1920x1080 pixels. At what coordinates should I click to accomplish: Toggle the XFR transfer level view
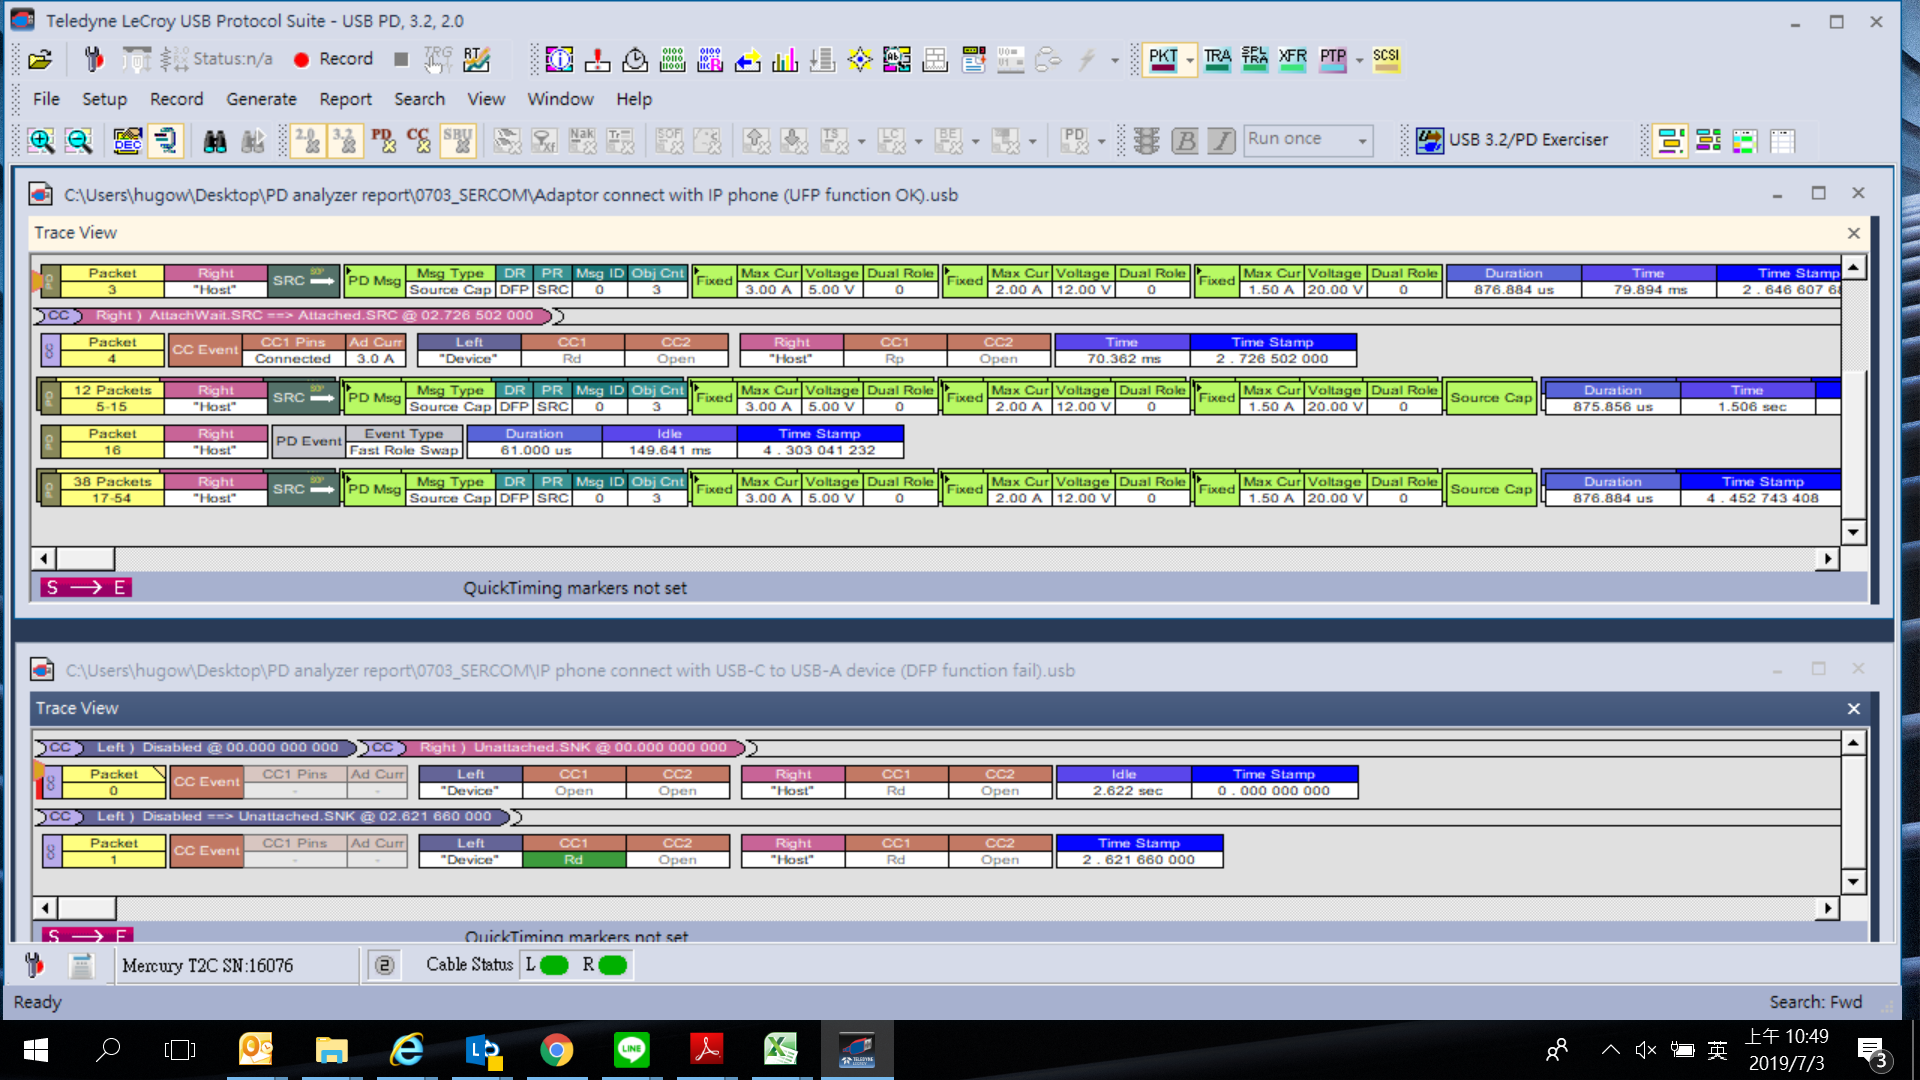coord(1292,60)
